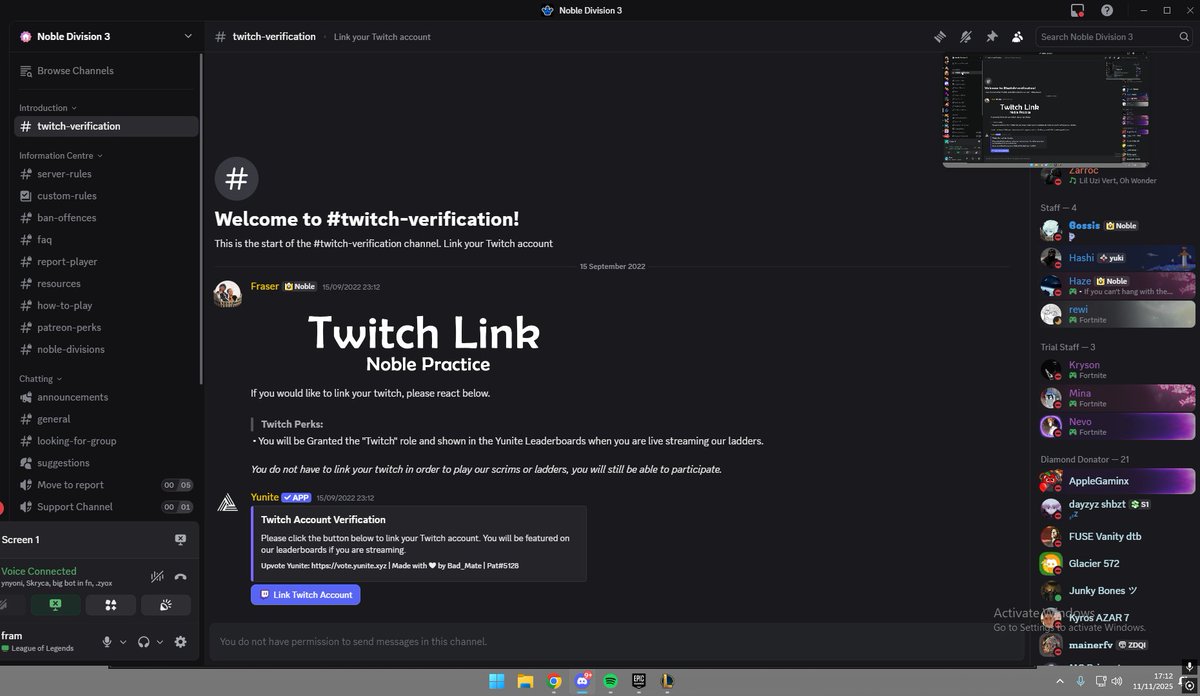Stop streaming icon beside Screen 1
This screenshot has height=696, width=1200.
(180, 540)
